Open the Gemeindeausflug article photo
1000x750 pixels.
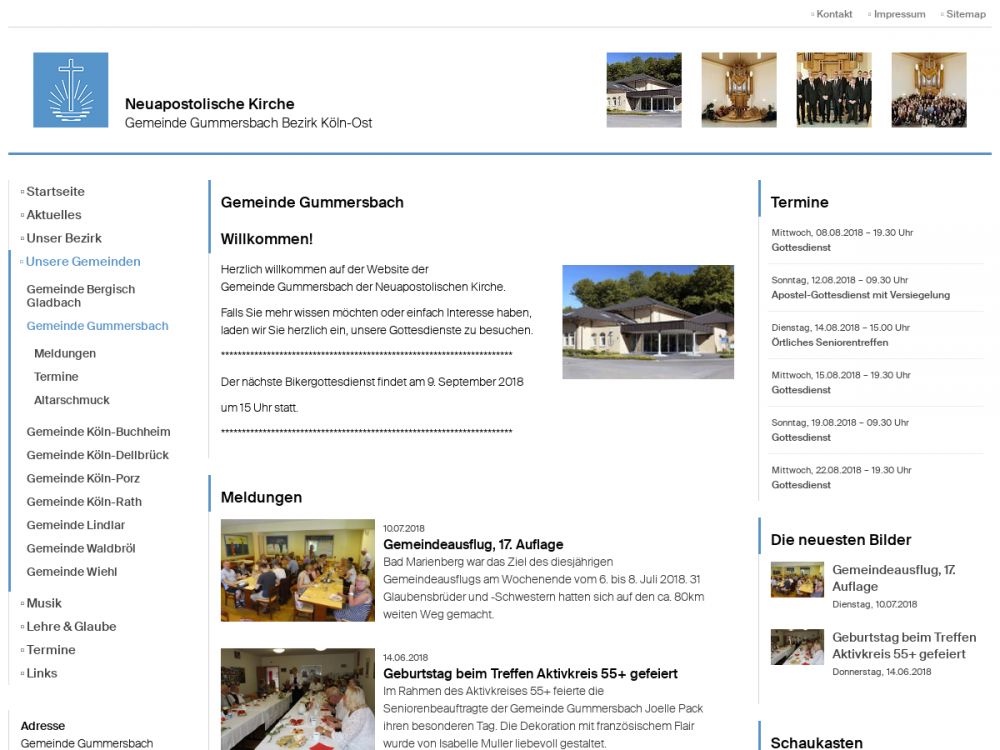pyautogui.click(x=297, y=570)
